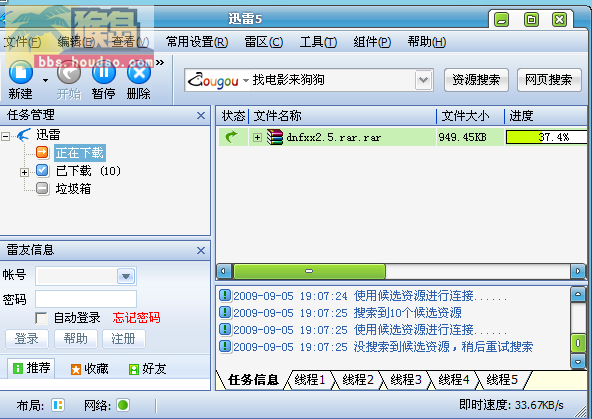Open the 帐号 account dropdown
This screenshot has height=419, width=592.
pyautogui.click(x=126, y=276)
